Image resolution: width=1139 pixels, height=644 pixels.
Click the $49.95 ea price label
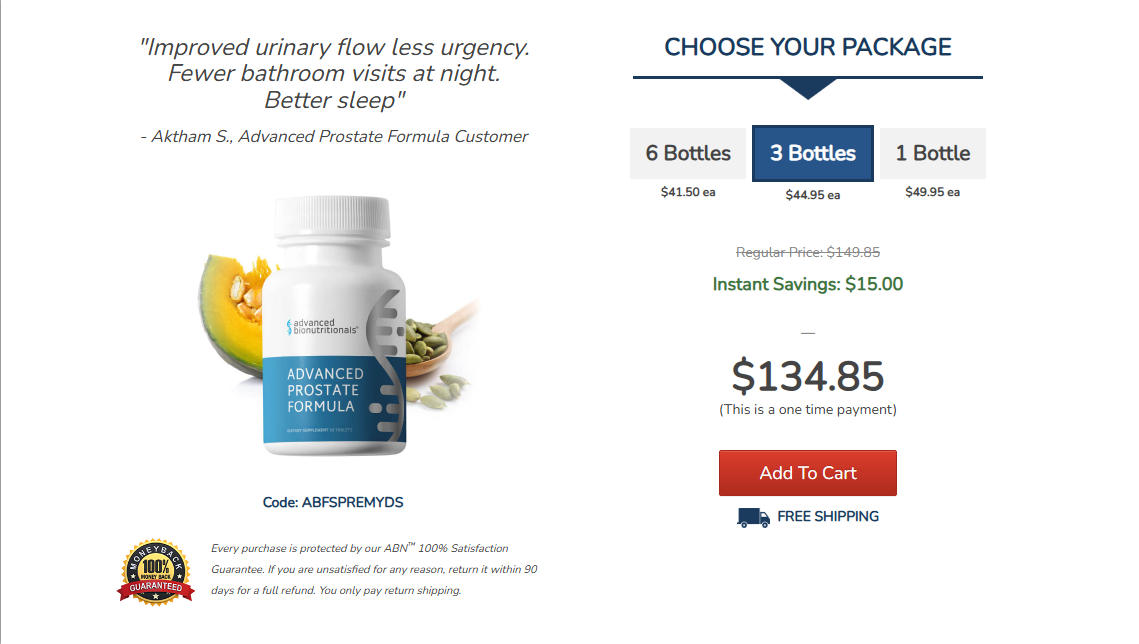[931, 191]
